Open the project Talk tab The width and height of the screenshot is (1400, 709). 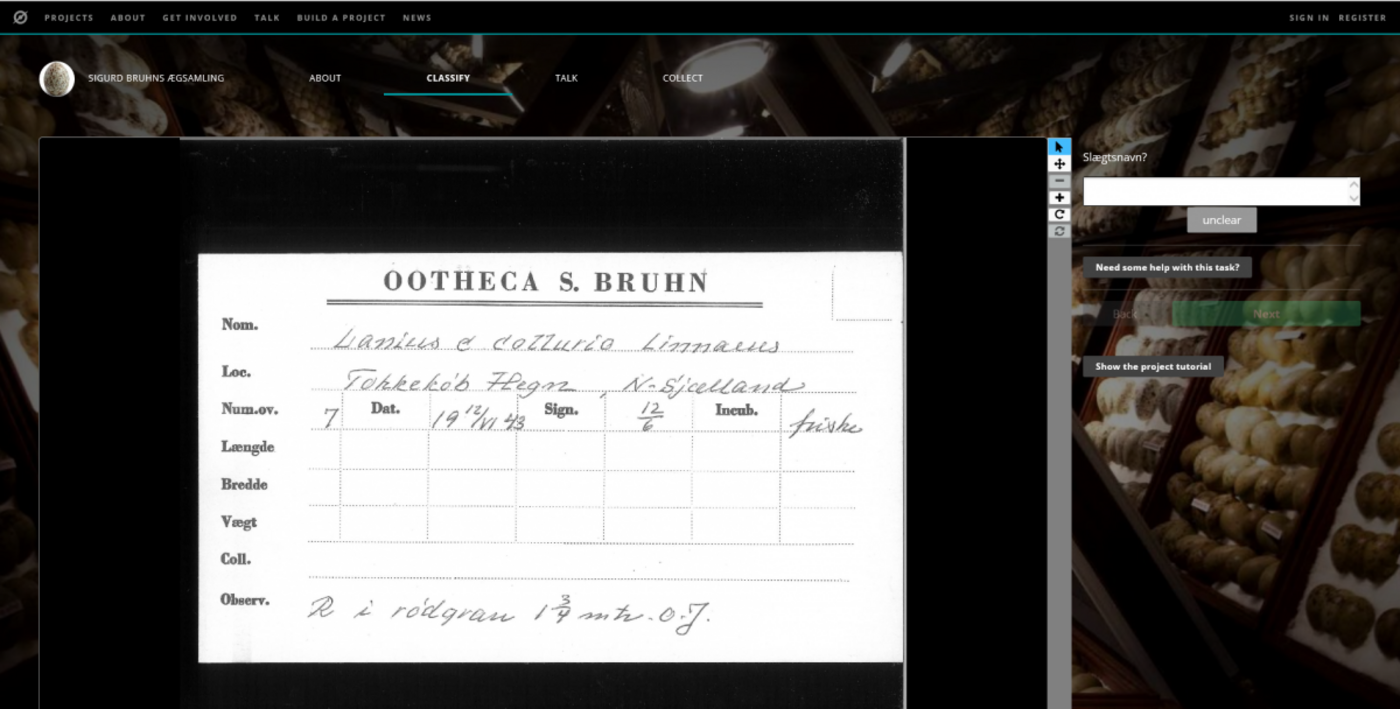(x=566, y=78)
